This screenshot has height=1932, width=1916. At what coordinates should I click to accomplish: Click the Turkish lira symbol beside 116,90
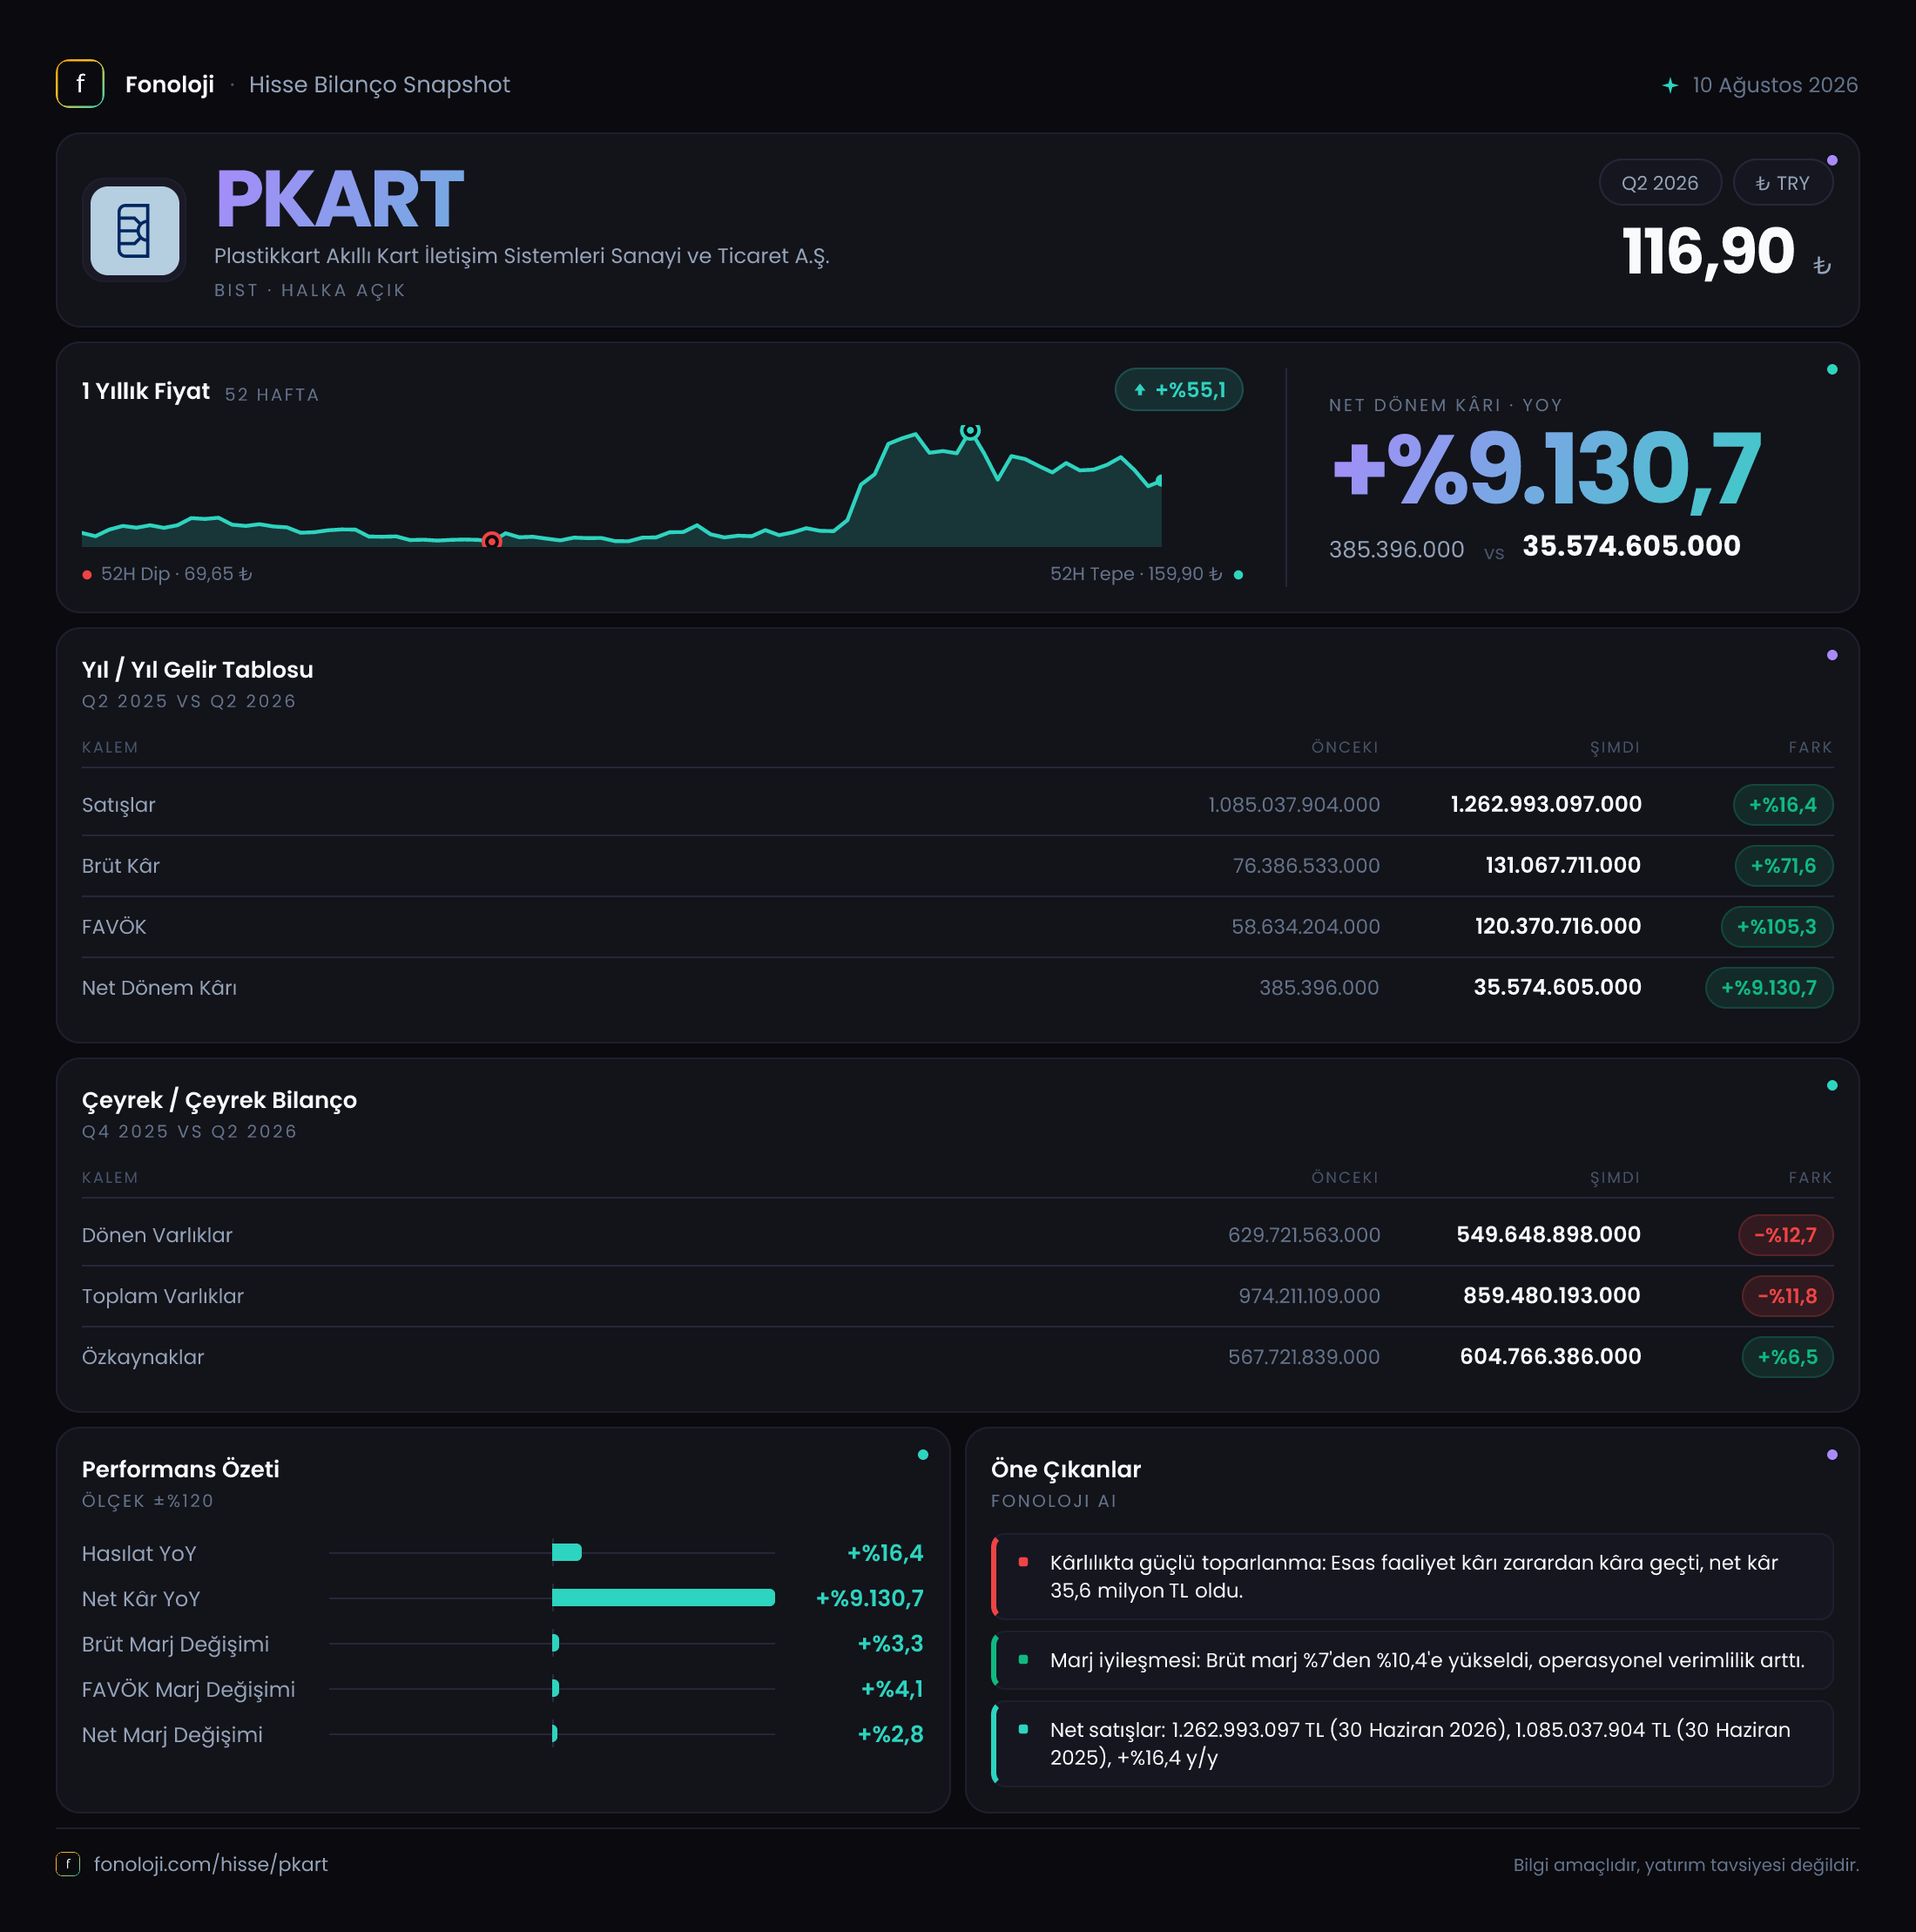[x=1822, y=265]
